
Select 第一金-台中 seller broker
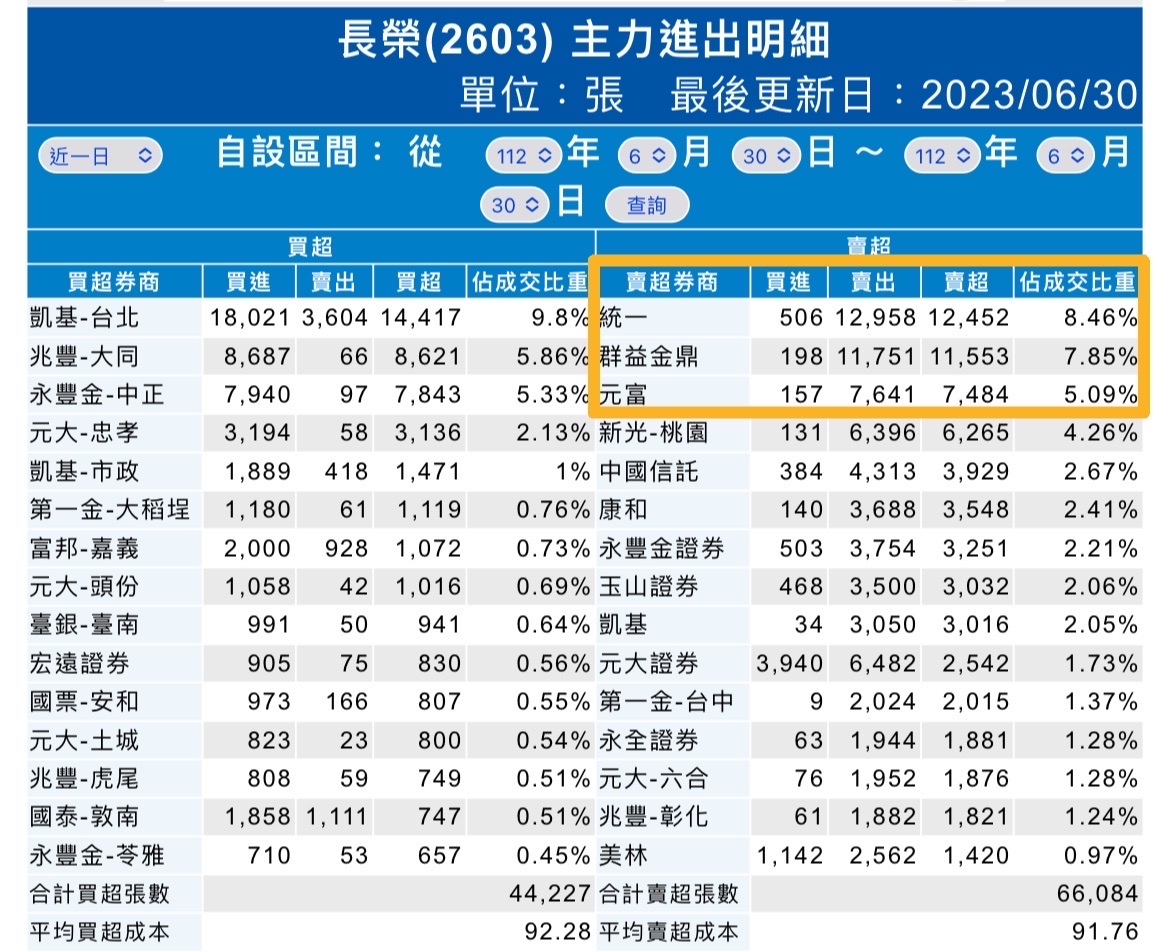point(666,701)
